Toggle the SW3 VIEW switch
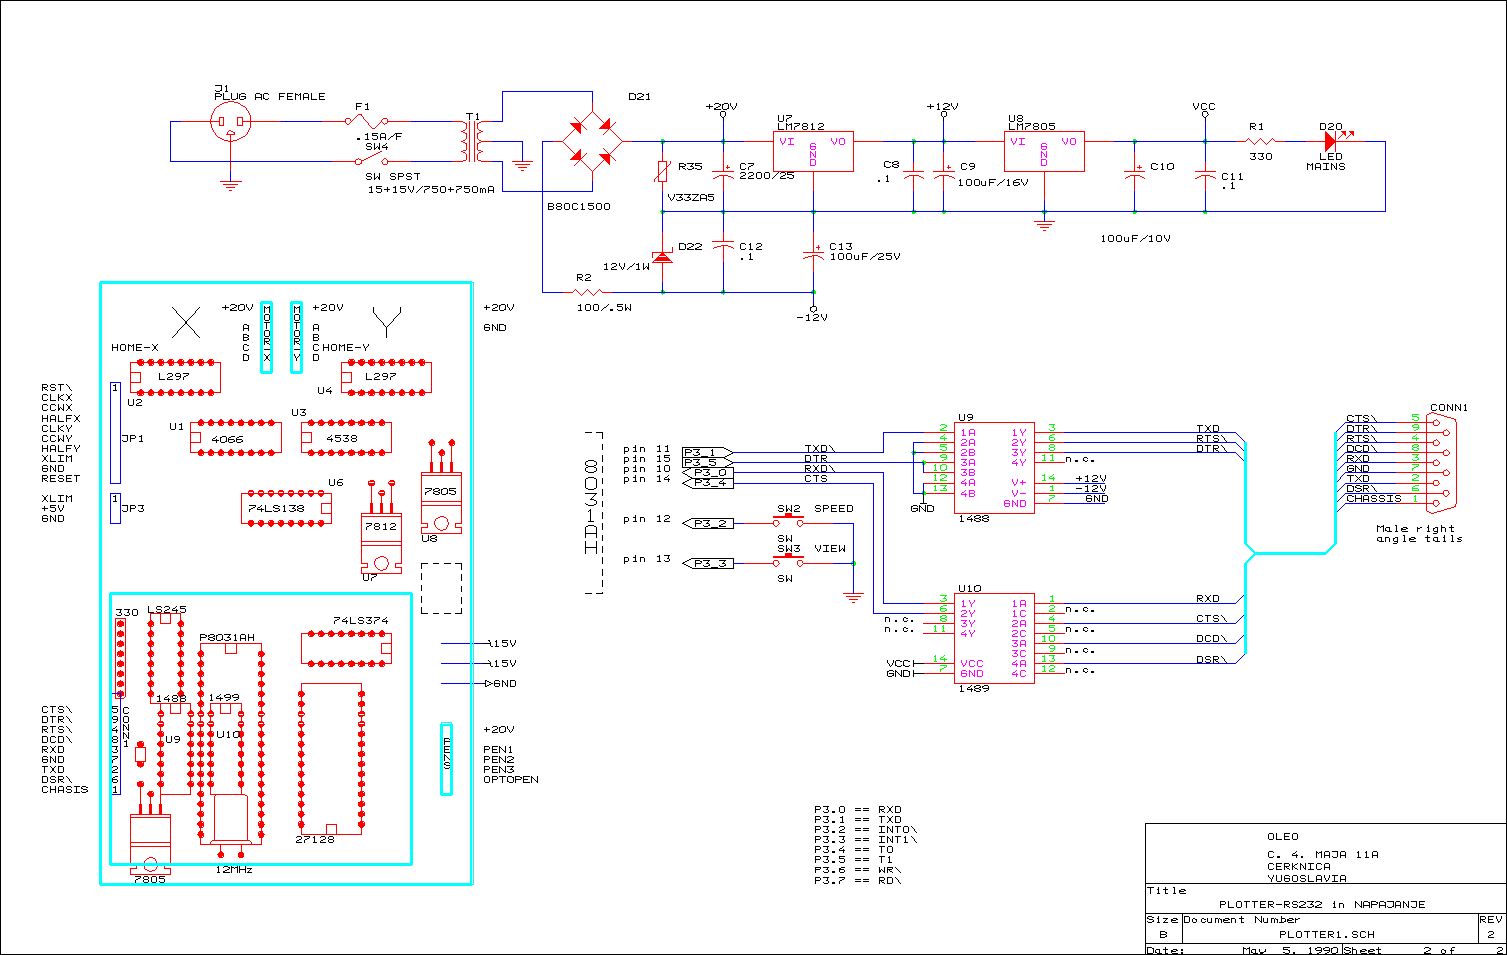The height and width of the screenshot is (955, 1507). pyautogui.click(x=789, y=562)
